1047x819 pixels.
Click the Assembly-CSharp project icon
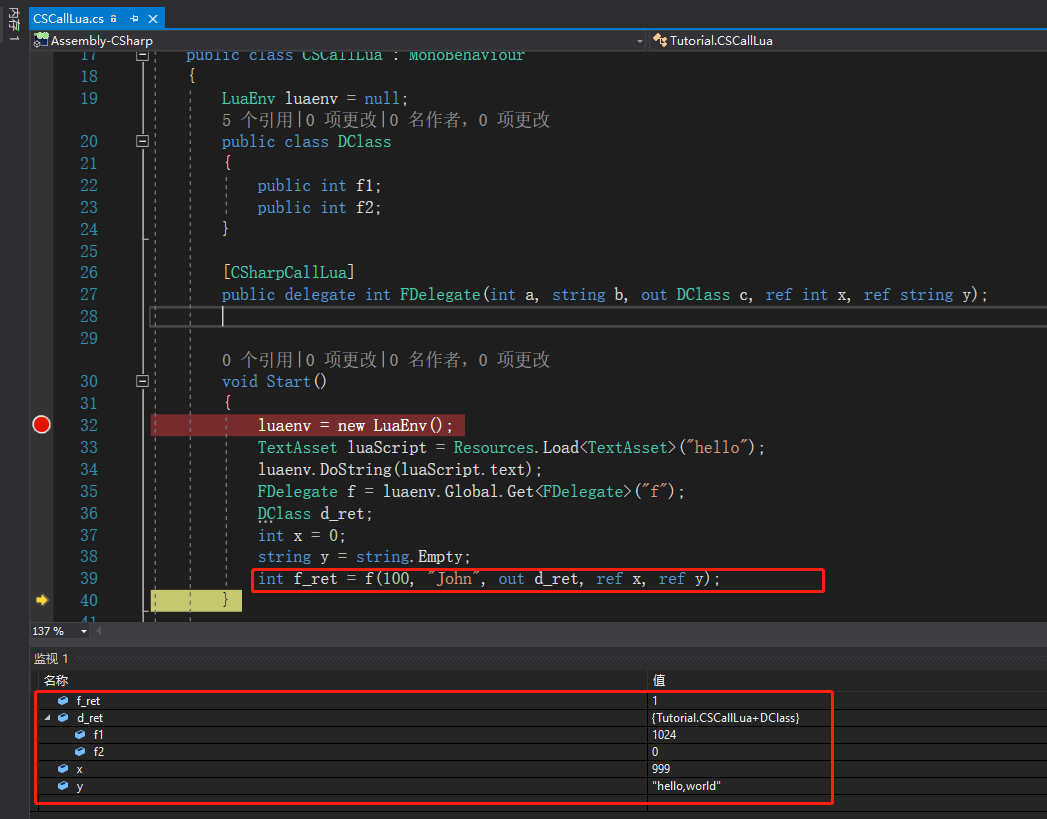[x=41, y=40]
